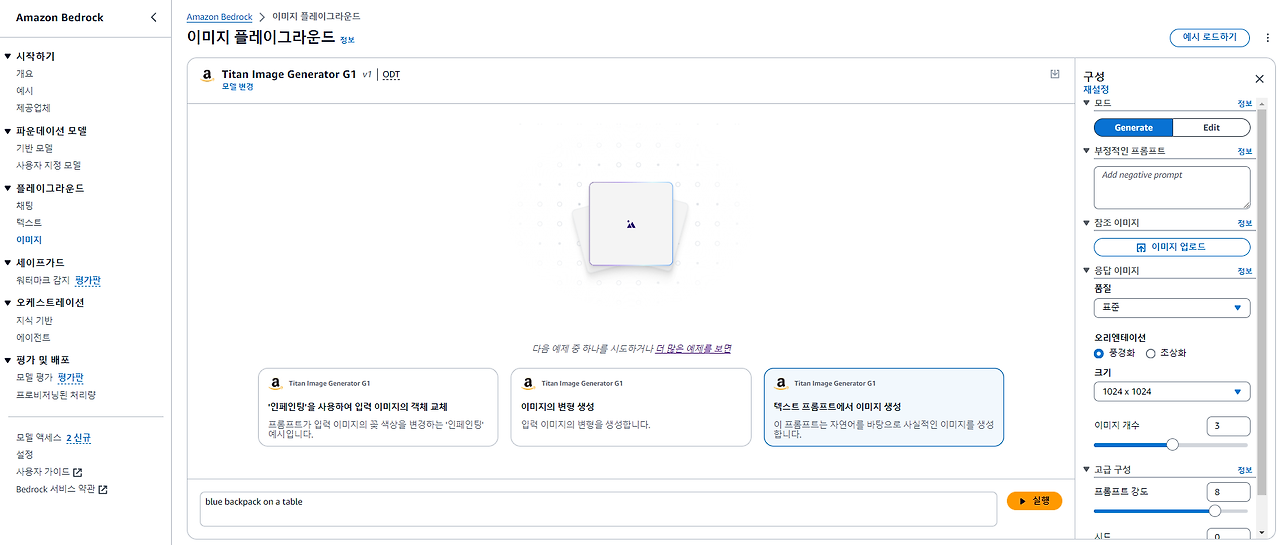Collapse the 부정적인 프롬프트 section
1280x545 pixels.
(1088, 151)
